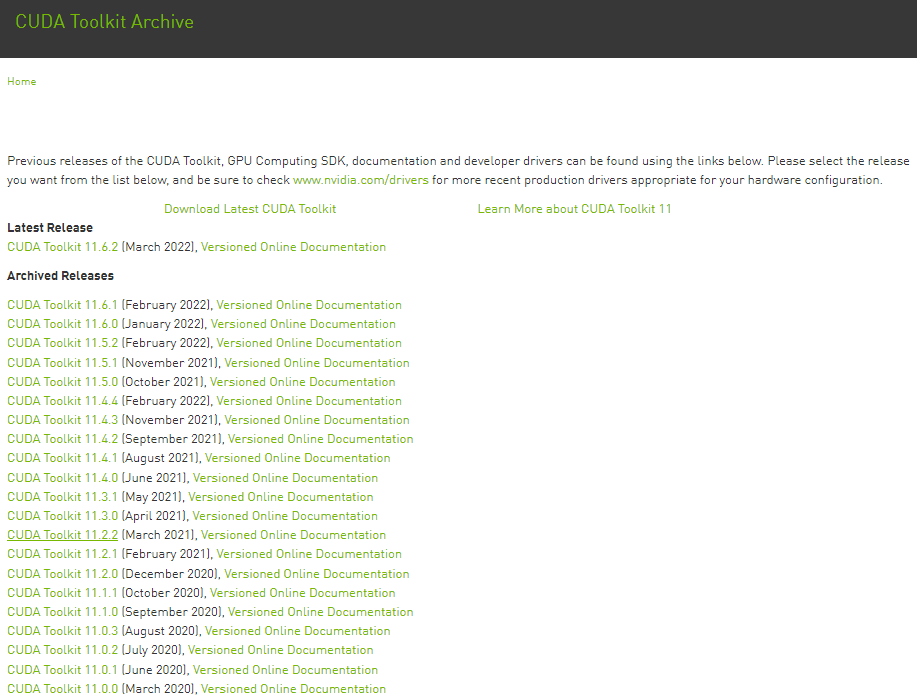
Task: View documentation for Toolkit 11.4.4
Action: tap(309, 401)
